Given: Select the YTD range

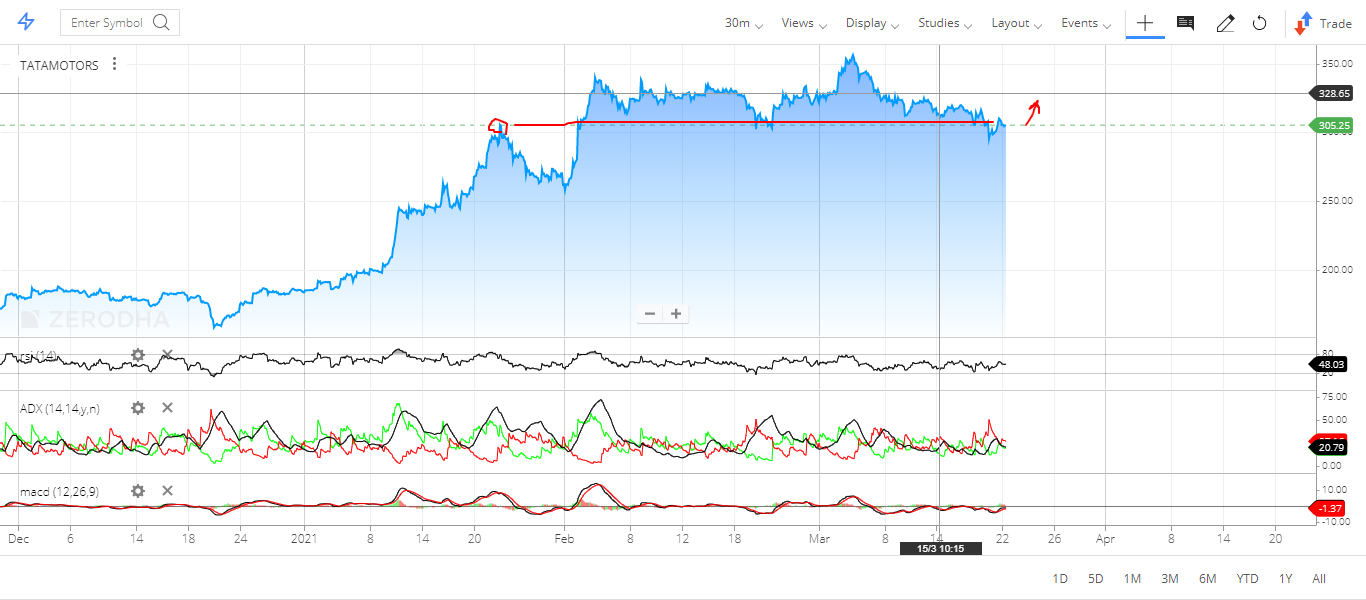Looking at the screenshot, I should (x=1247, y=579).
